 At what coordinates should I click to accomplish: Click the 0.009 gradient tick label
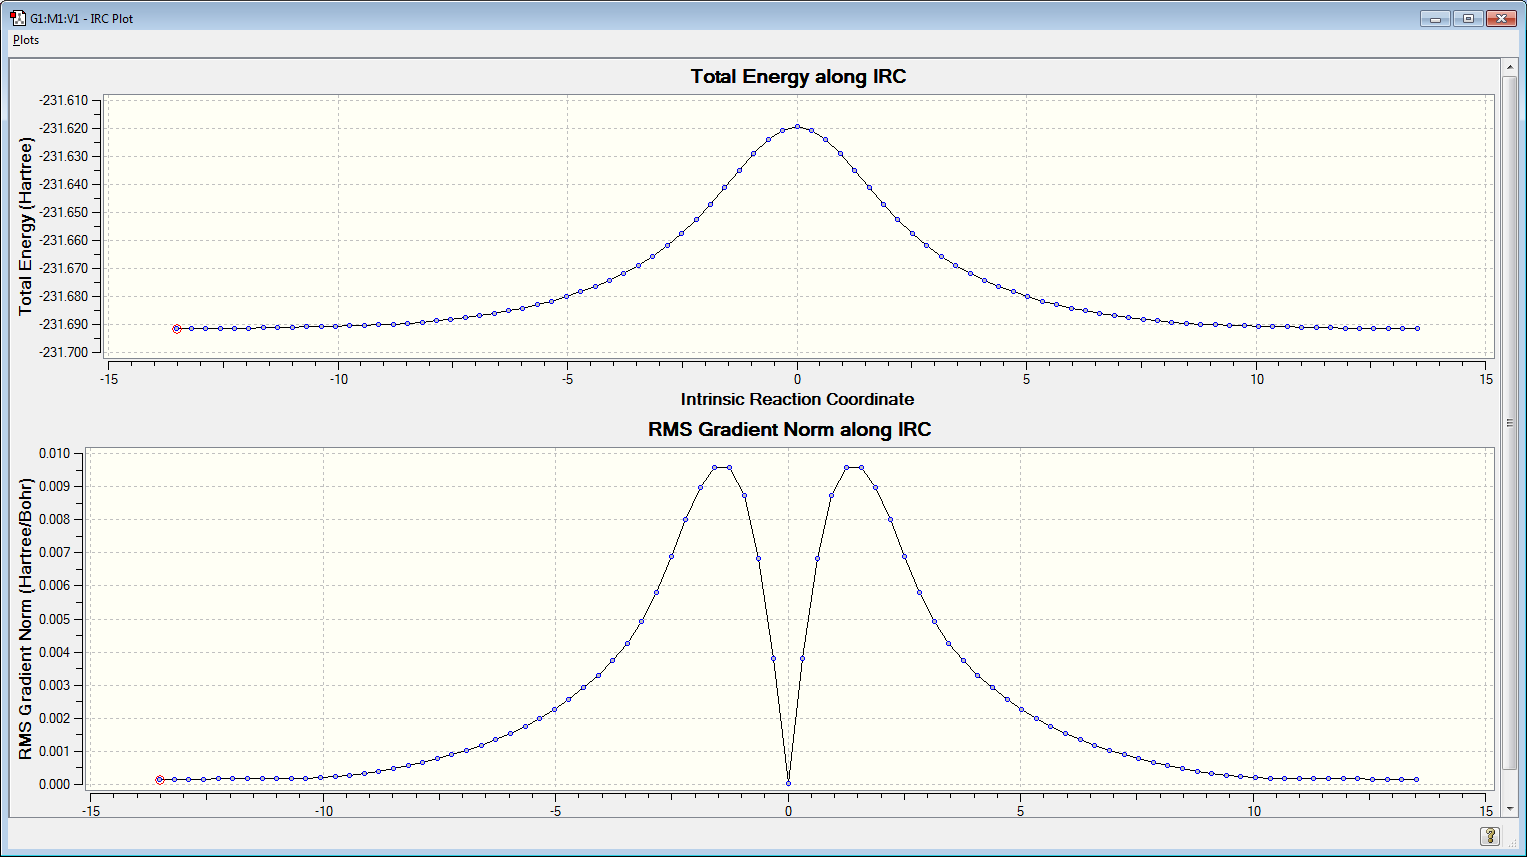(x=54, y=486)
